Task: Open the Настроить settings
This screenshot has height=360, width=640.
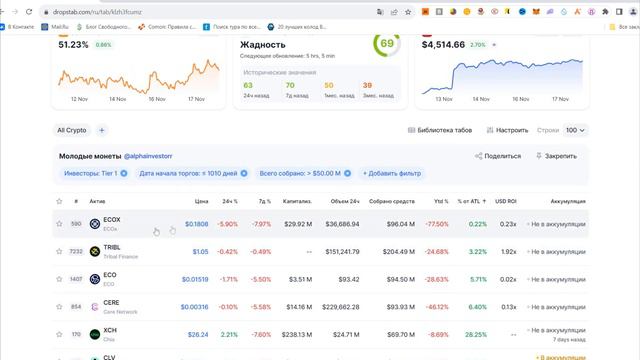Action: (x=507, y=130)
